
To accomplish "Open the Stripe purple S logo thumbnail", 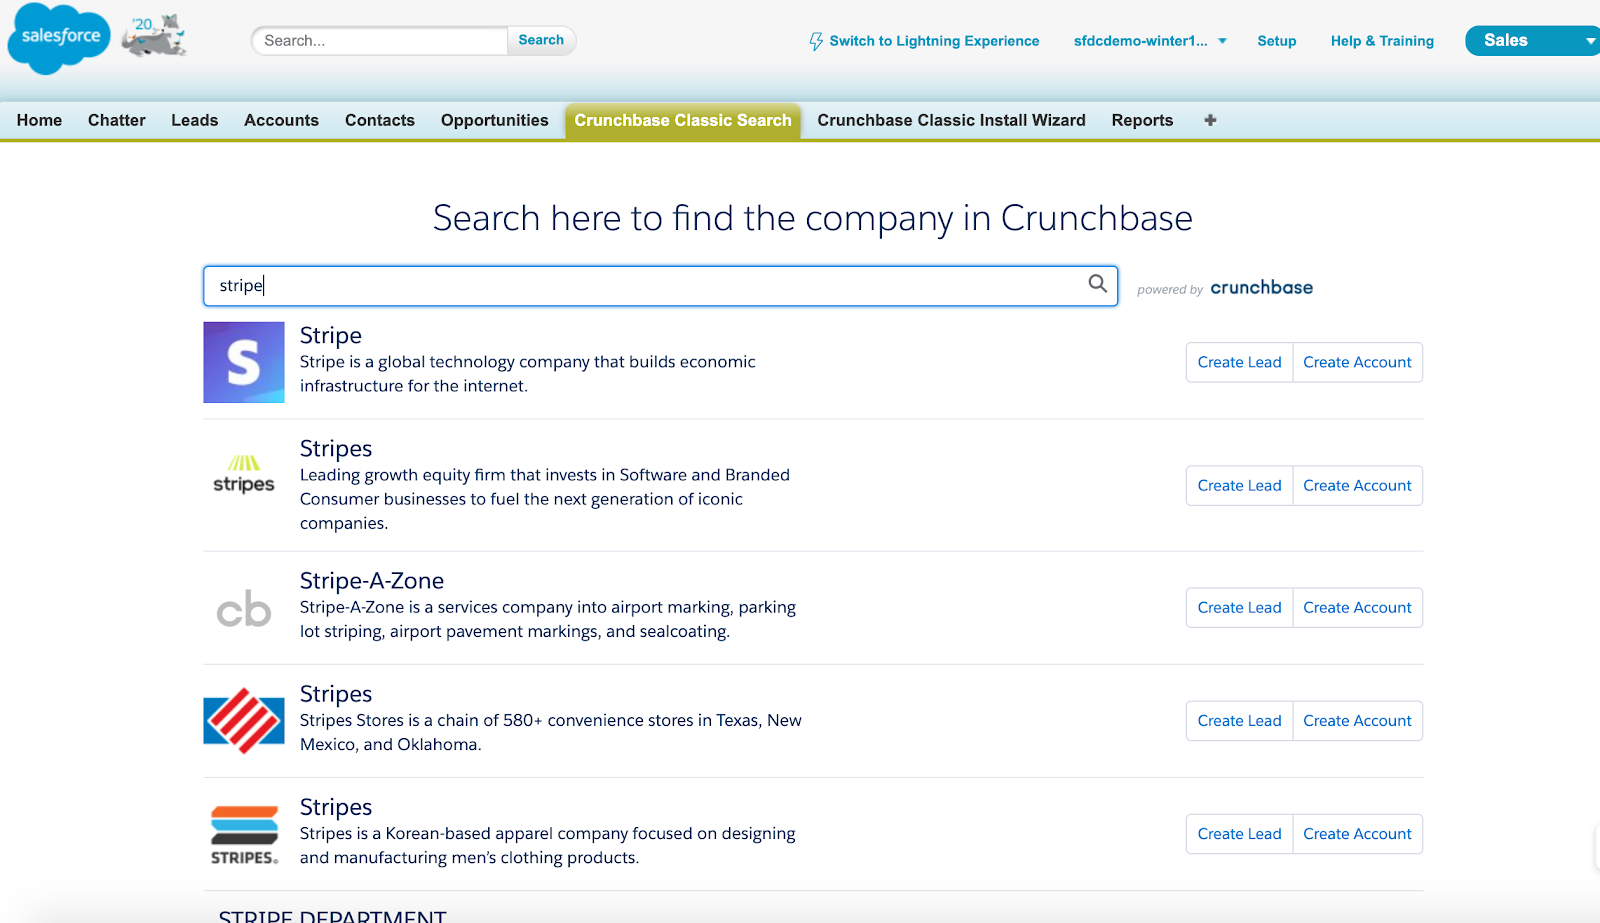I will (244, 362).
